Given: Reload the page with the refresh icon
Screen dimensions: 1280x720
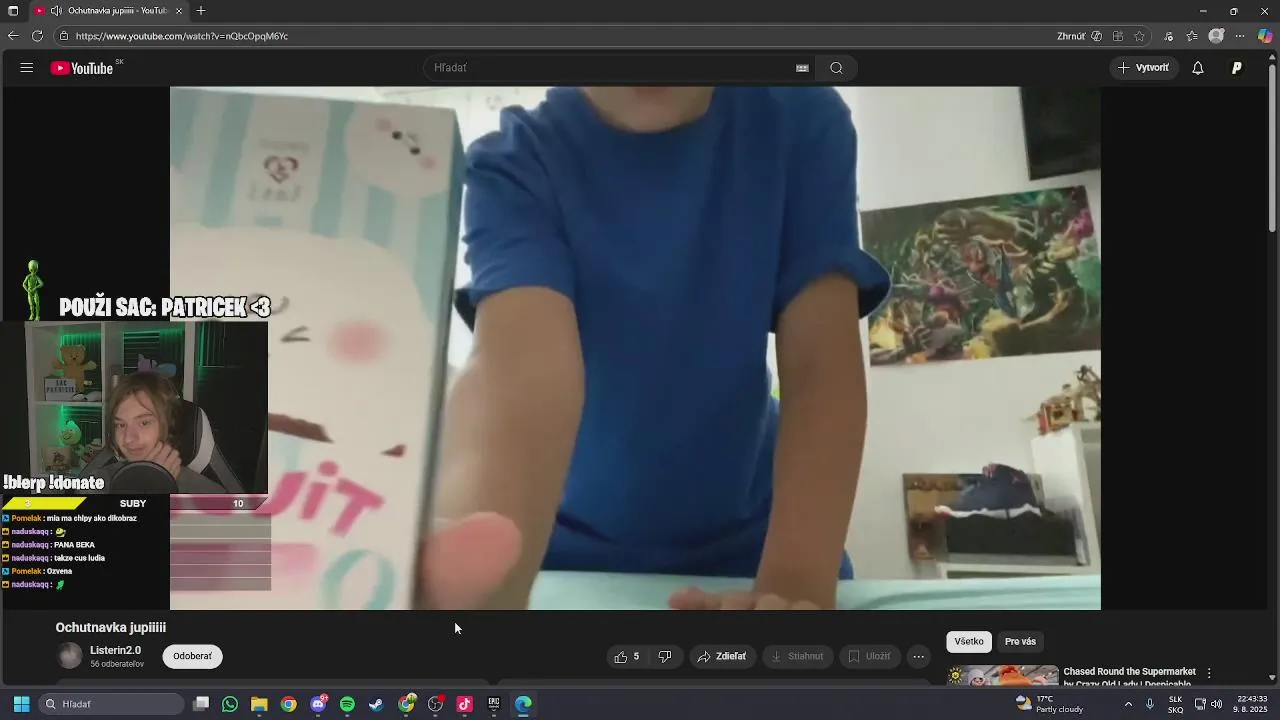Looking at the screenshot, I should [x=37, y=36].
